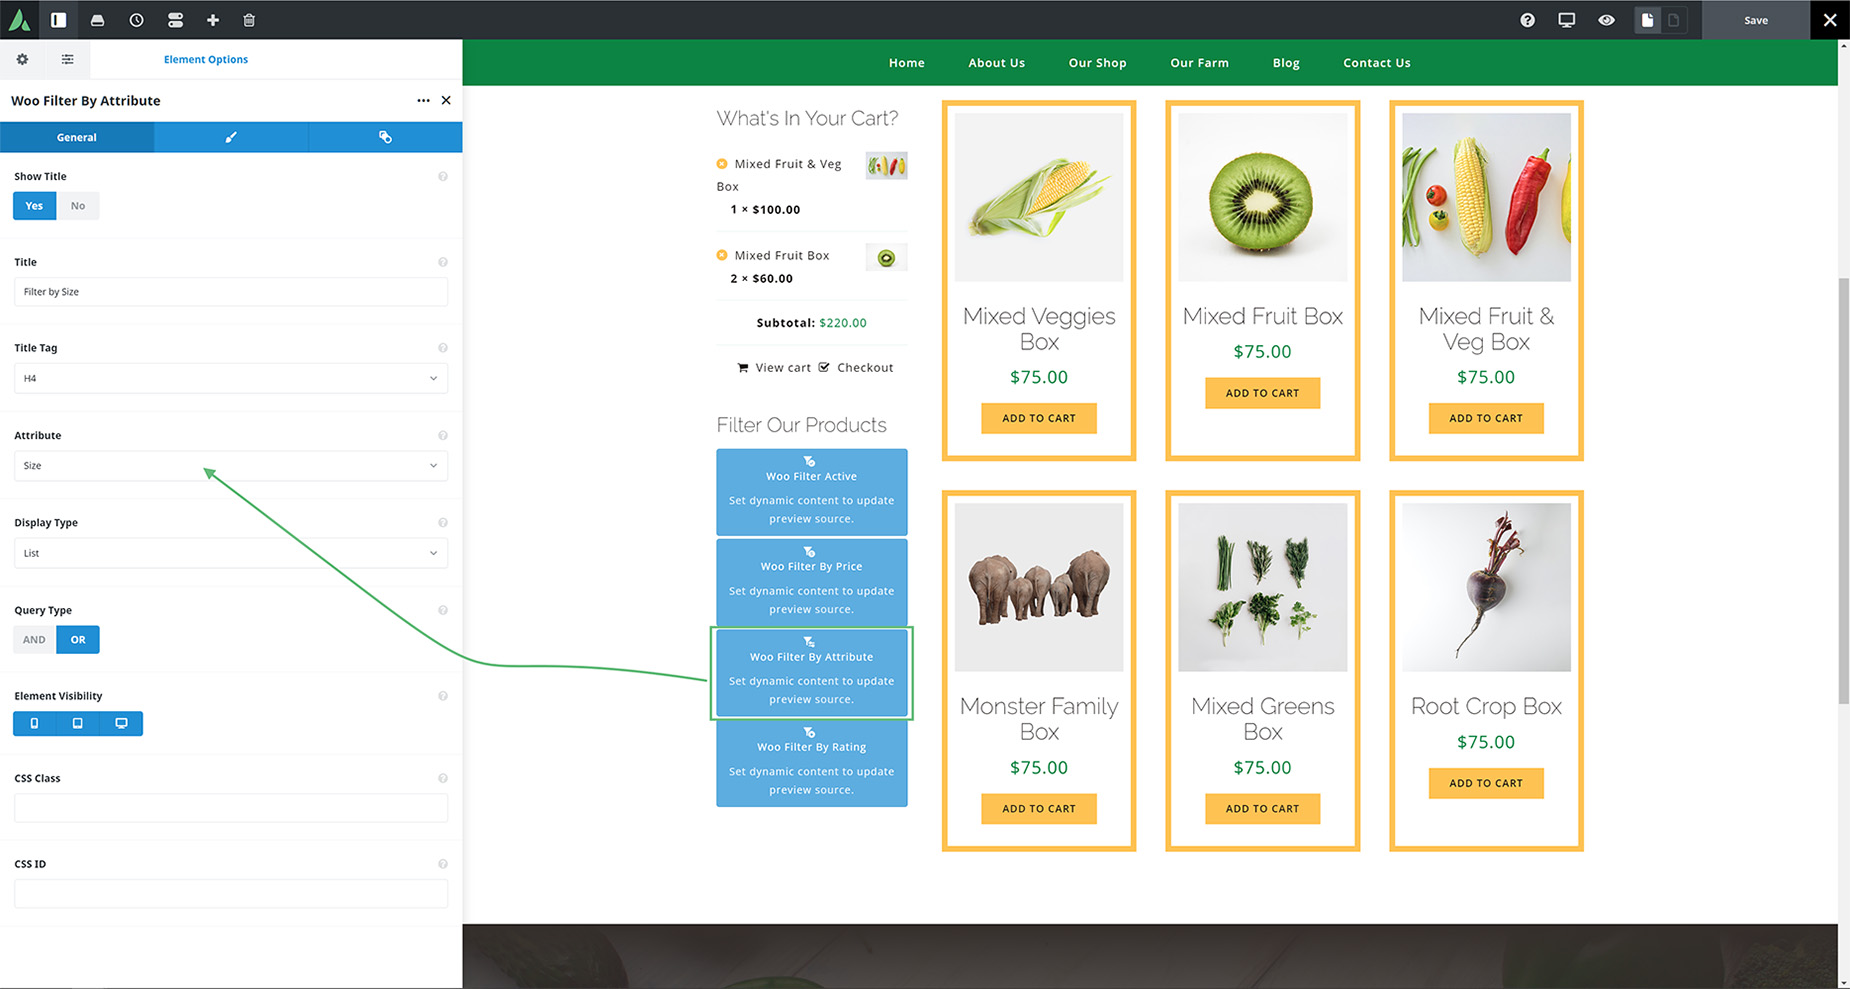Screen dimensions: 1850x989
Task: Toggle mobile phone visibility button
Action: 34,723
